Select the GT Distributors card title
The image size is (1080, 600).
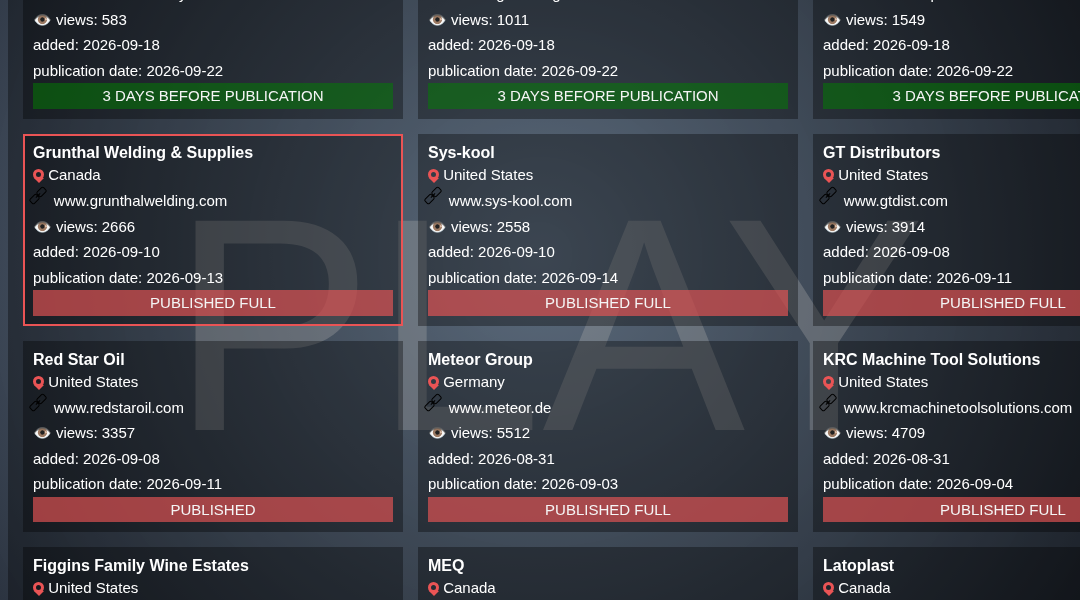pyautogui.click(x=881, y=152)
